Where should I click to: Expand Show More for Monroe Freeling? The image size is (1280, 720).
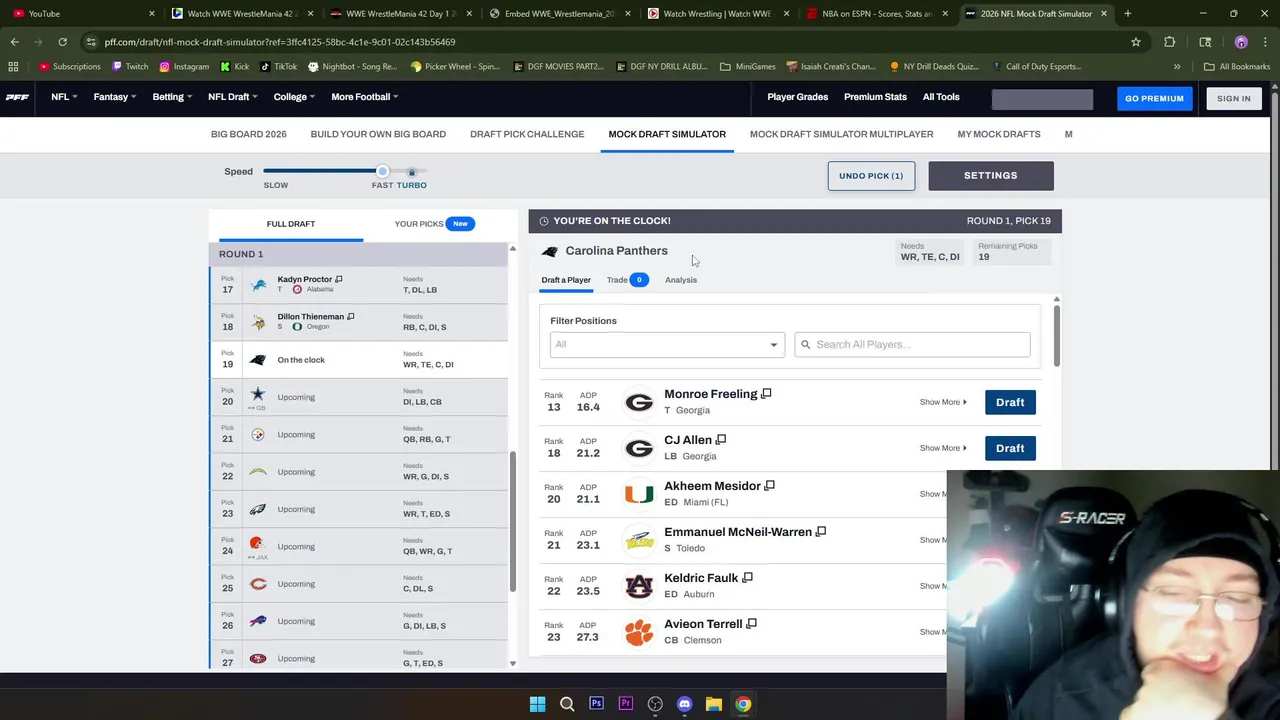pyautogui.click(x=943, y=402)
